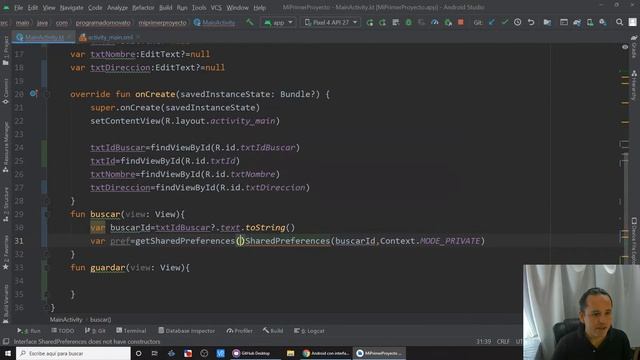Click the Git rollback undo icon
Viewport: 640px width, 360px height.
(531, 22)
